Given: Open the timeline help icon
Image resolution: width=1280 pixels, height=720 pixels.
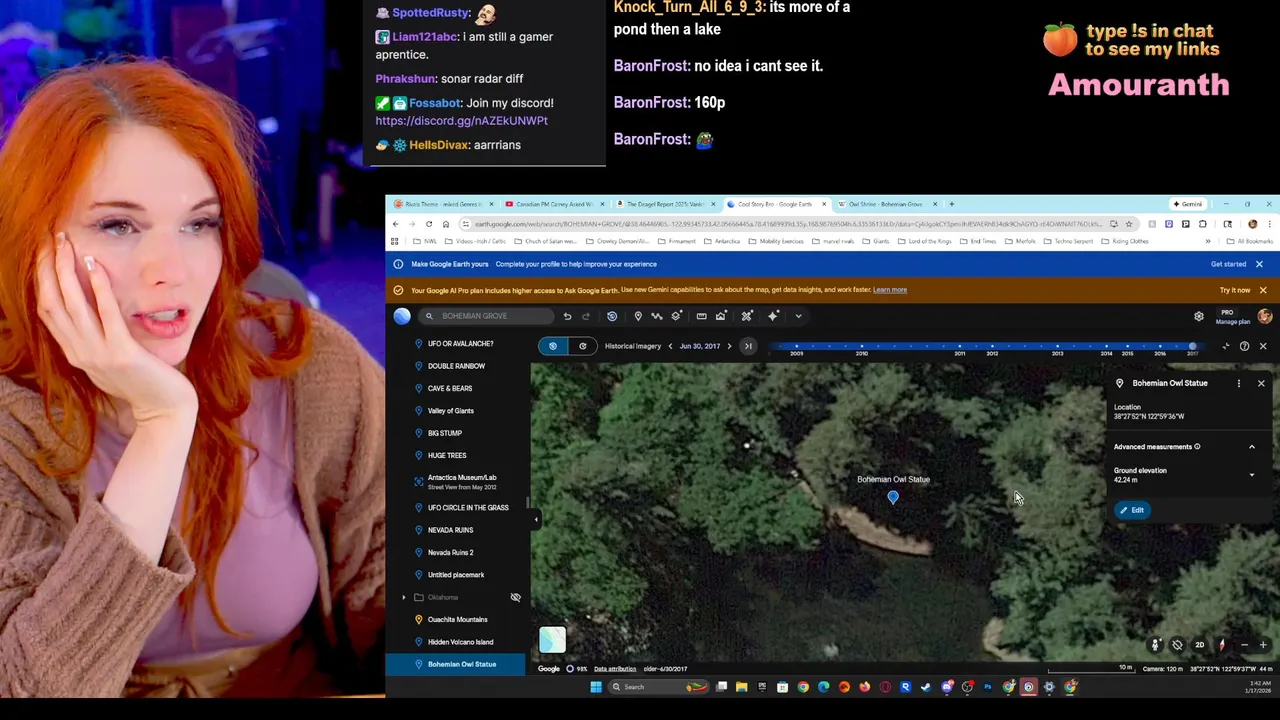Looking at the screenshot, I should tap(1244, 346).
